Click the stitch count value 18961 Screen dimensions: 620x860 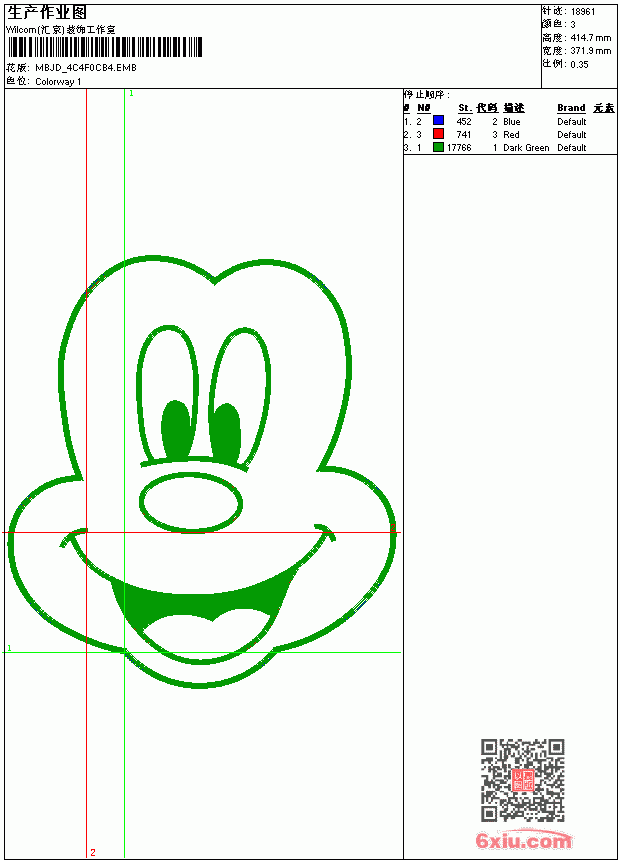[583, 12]
